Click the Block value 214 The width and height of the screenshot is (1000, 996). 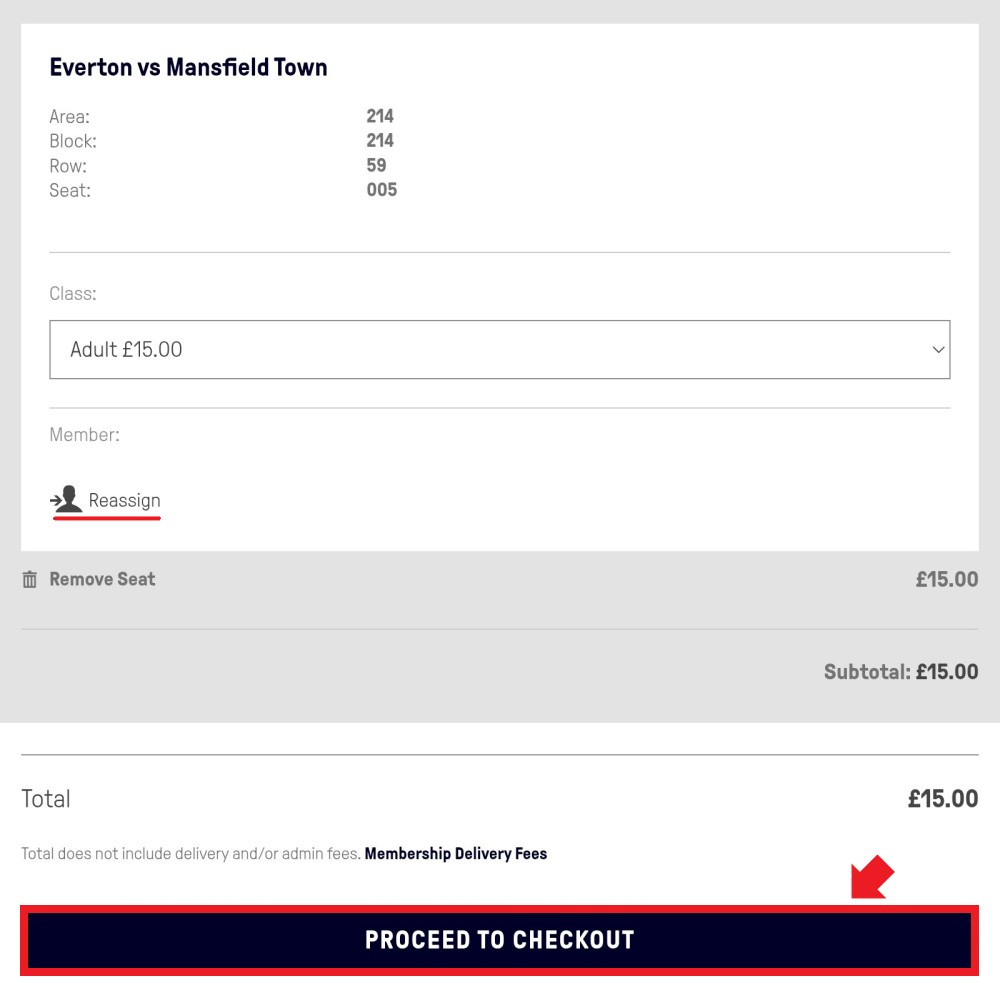point(380,140)
